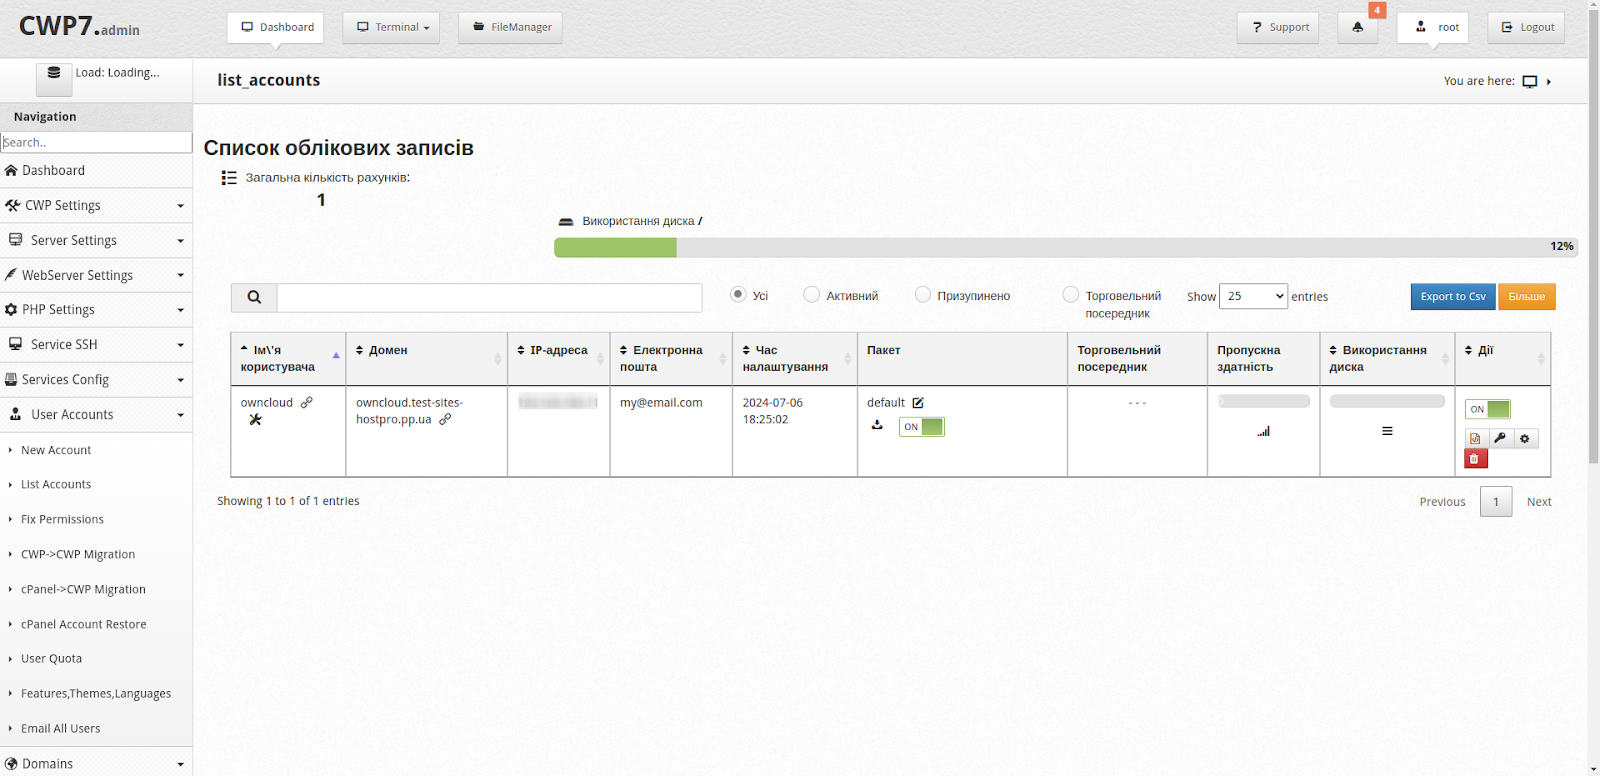1600x776 pixels.
Task: Expand Server Settings menu
Action: 96,240
